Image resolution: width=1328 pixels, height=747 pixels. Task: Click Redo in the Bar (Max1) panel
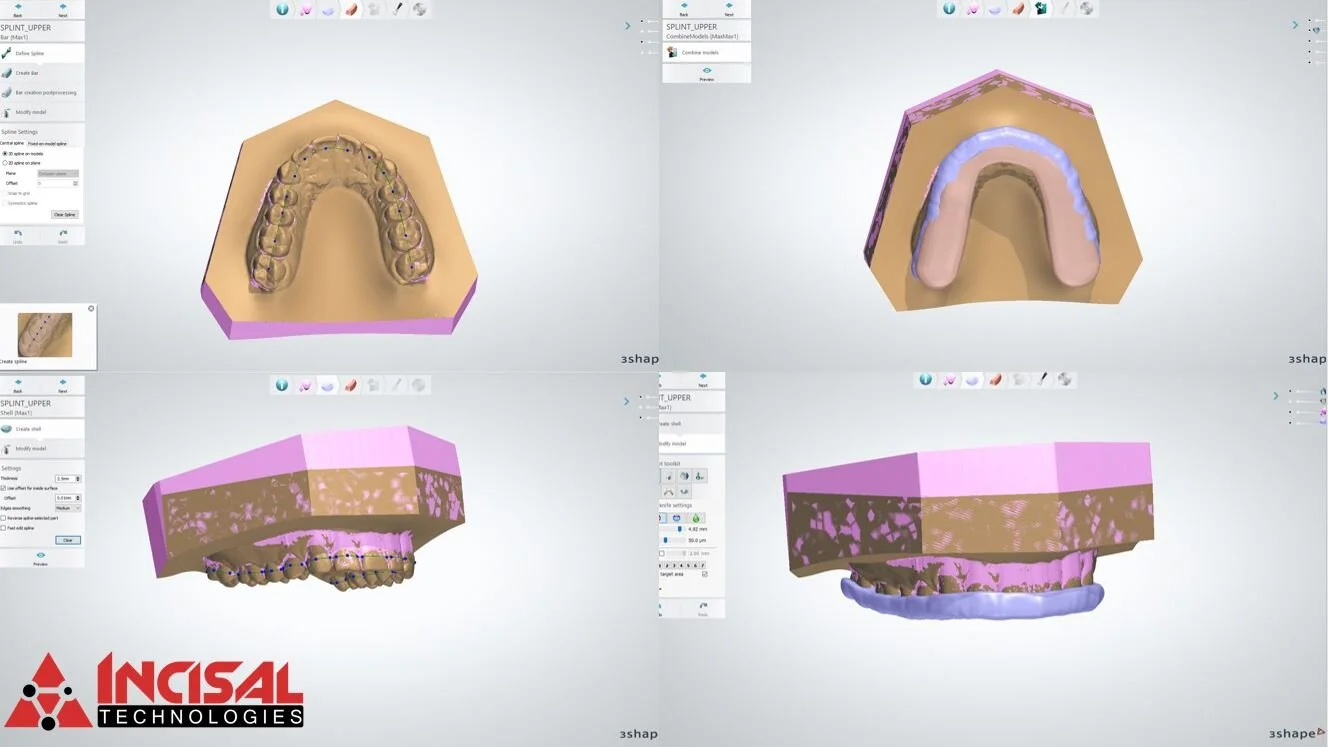63,236
